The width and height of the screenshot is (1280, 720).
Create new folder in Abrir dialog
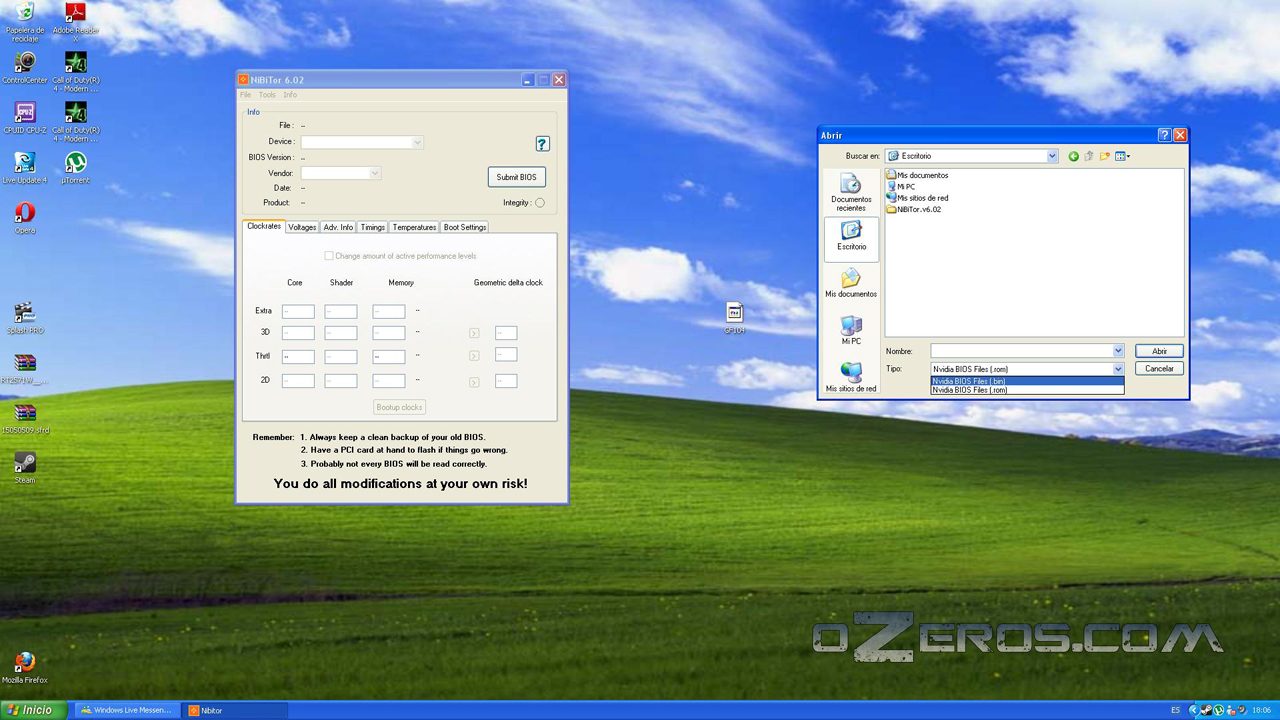point(1105,156)
